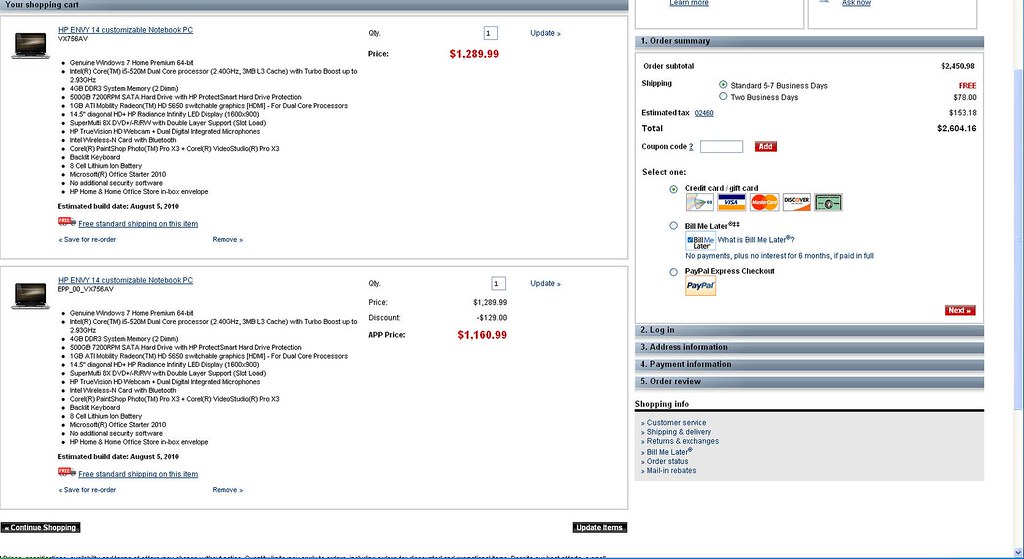Viewport: 1024px width, 559px height.
Task: Open Order status link
Action: point(667,461)
